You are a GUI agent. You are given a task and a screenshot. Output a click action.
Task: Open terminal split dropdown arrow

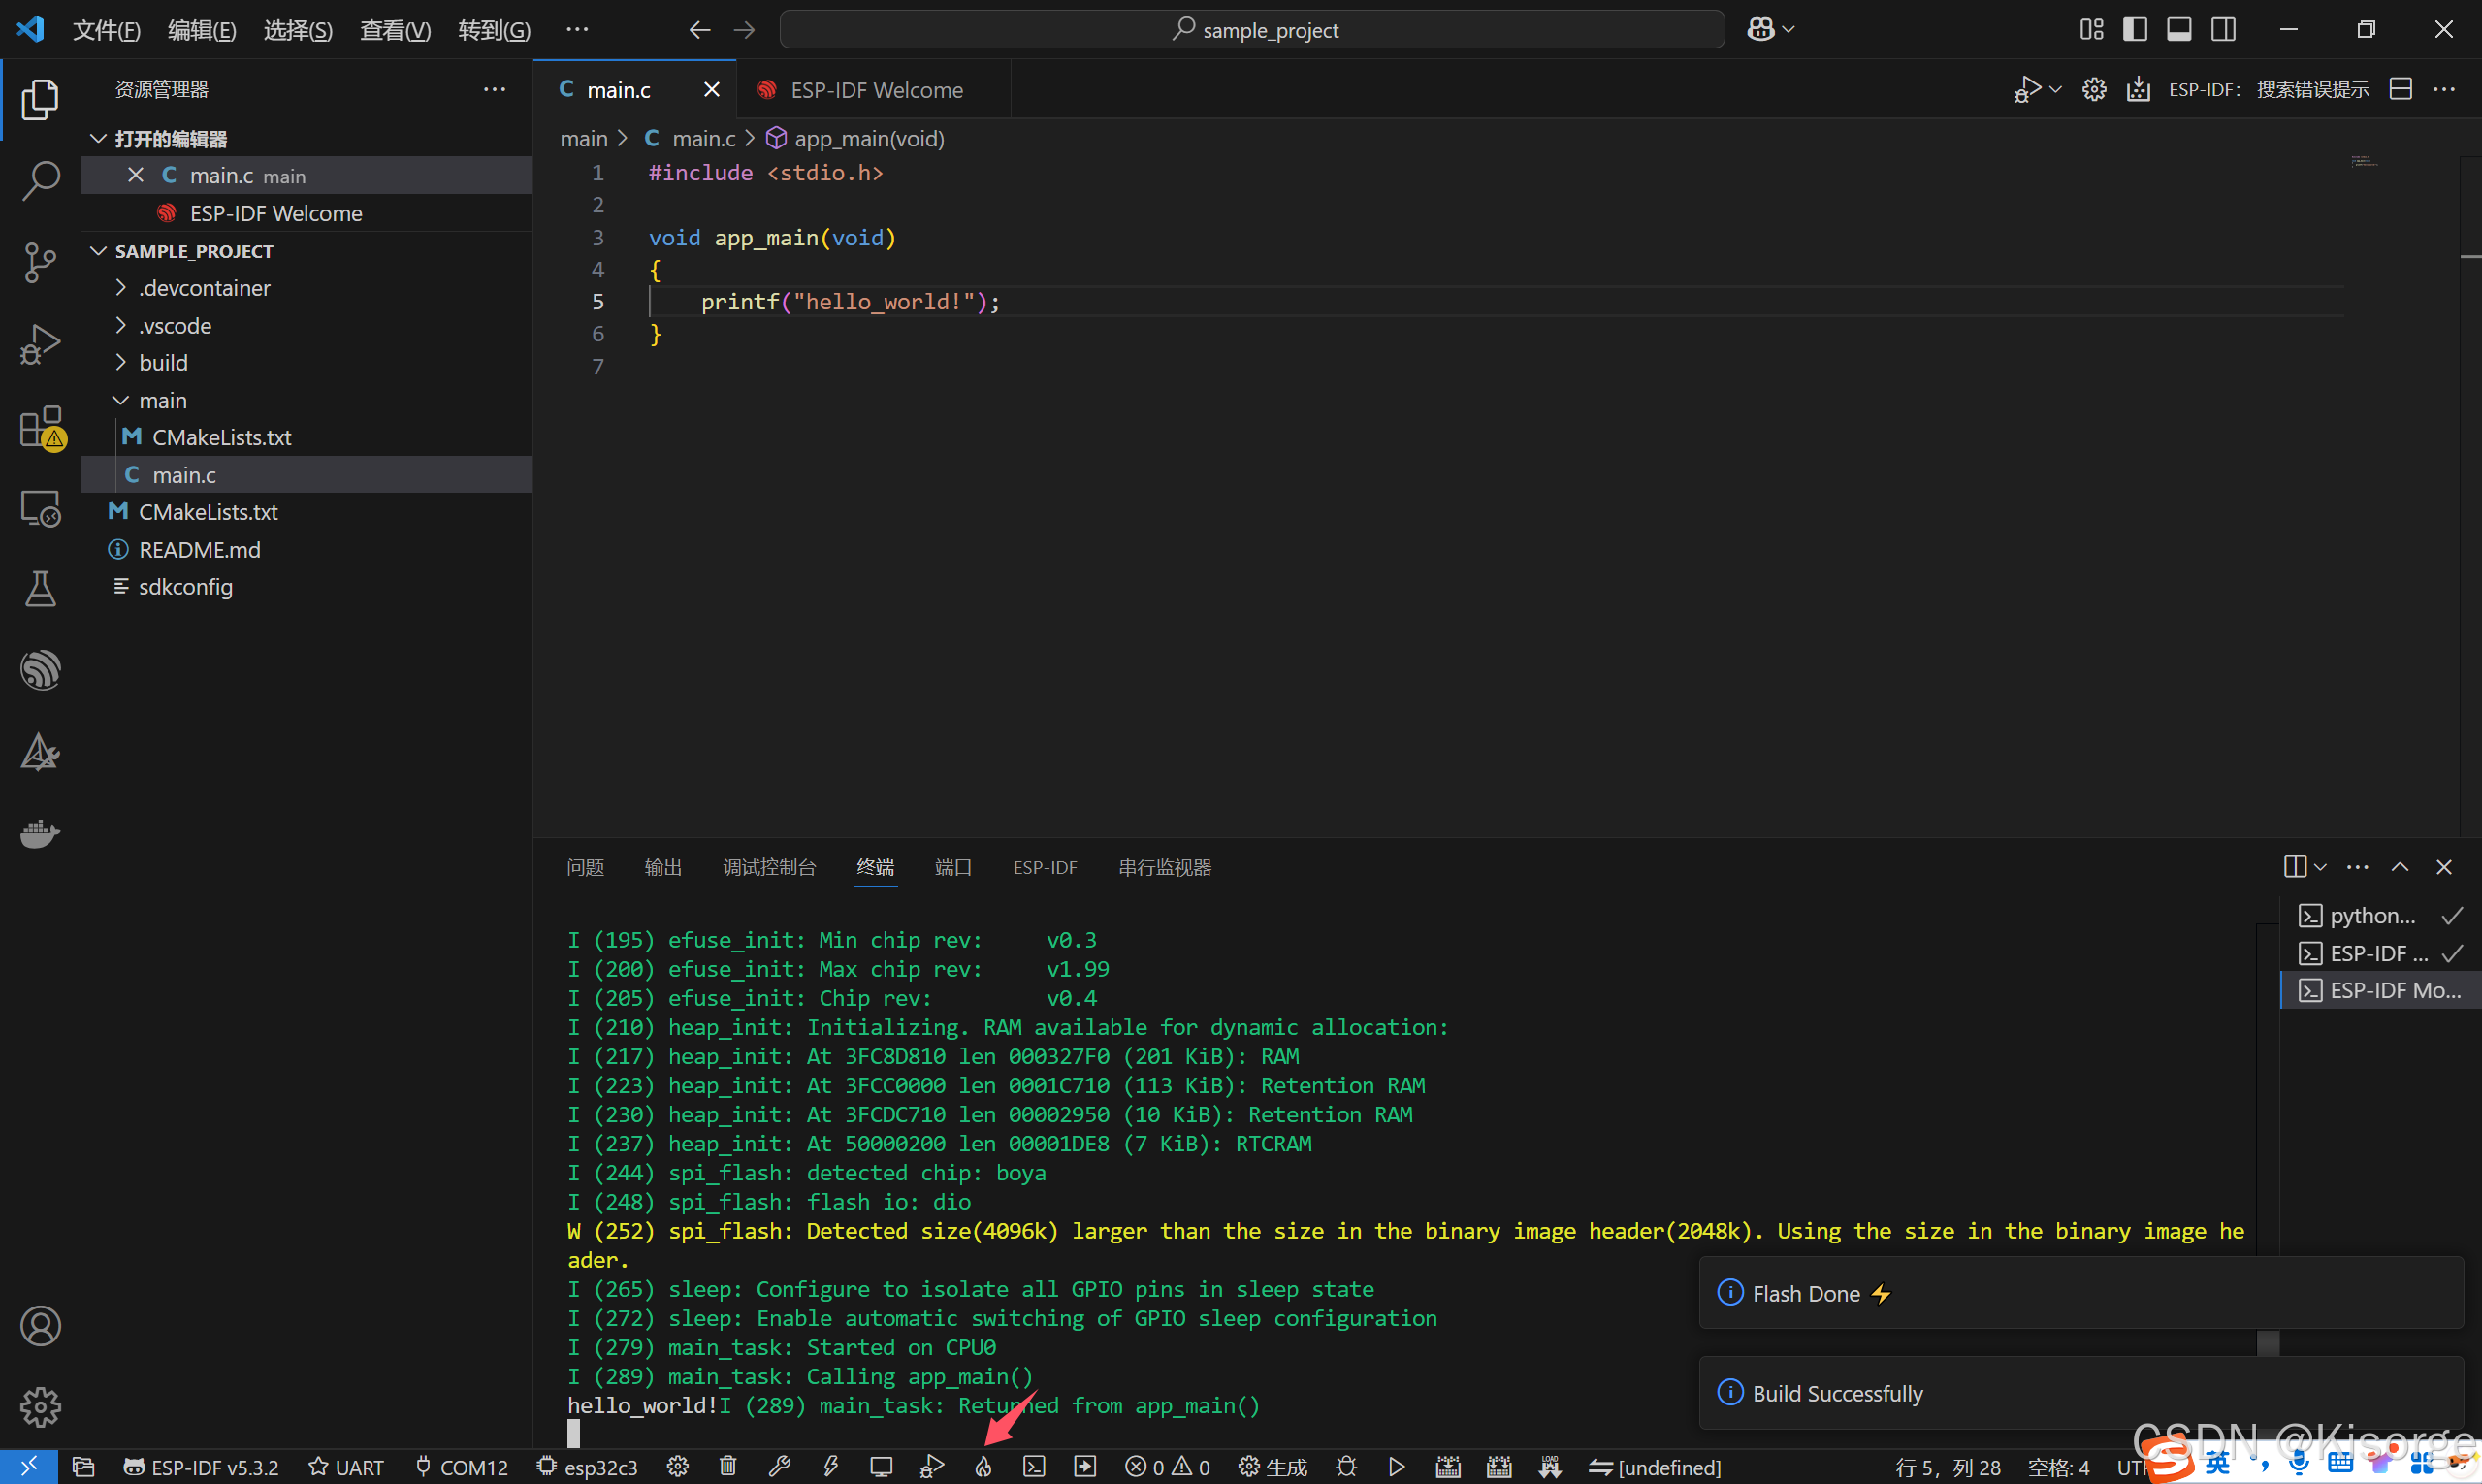(2320, 867)
